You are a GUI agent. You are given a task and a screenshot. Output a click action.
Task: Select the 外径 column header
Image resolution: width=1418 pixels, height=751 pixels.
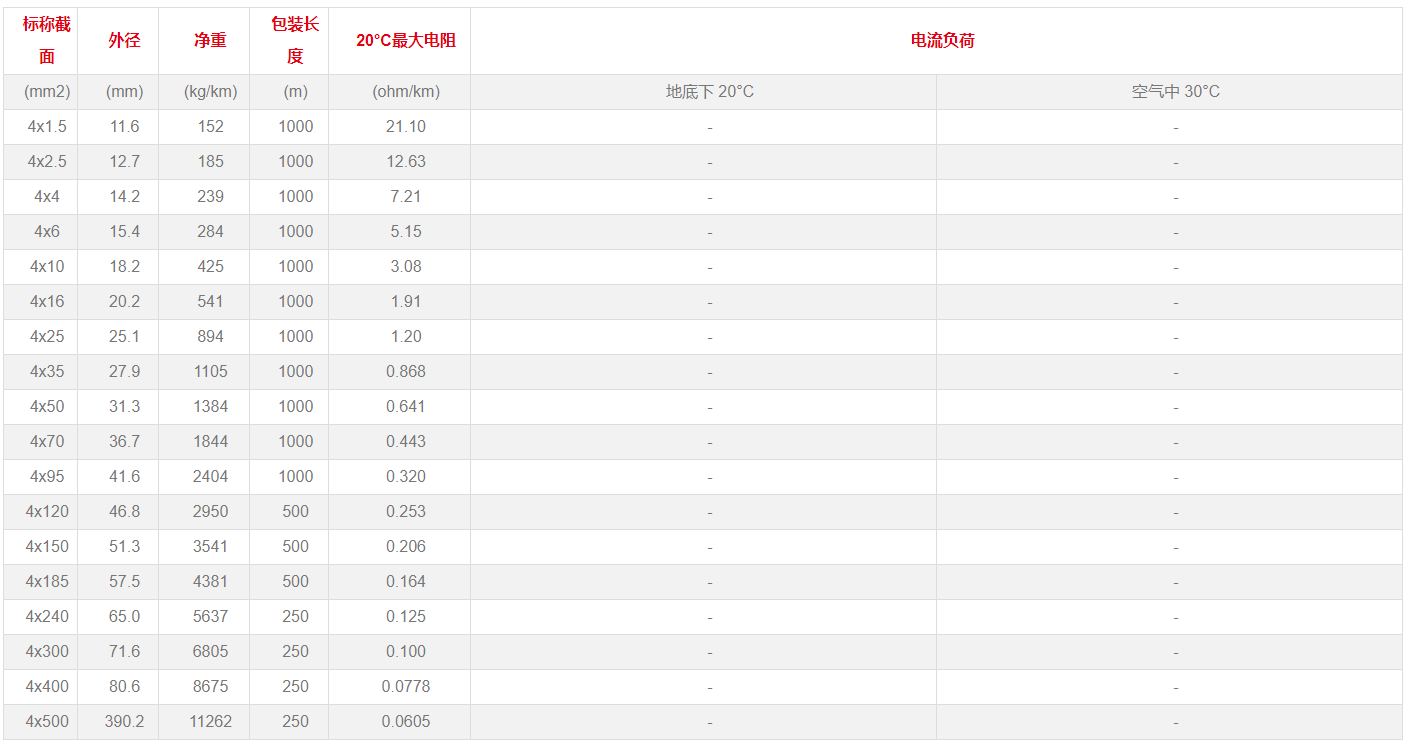pyautogui.click(x=124, y=40)
